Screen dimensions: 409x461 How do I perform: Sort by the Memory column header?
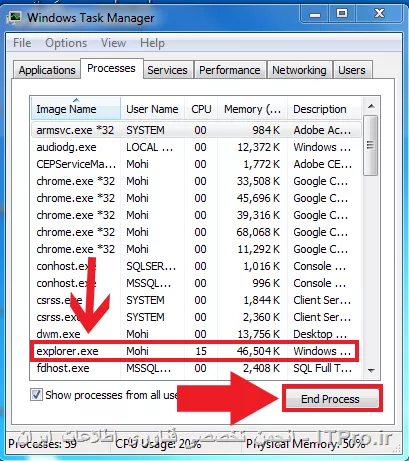point(252,109)
